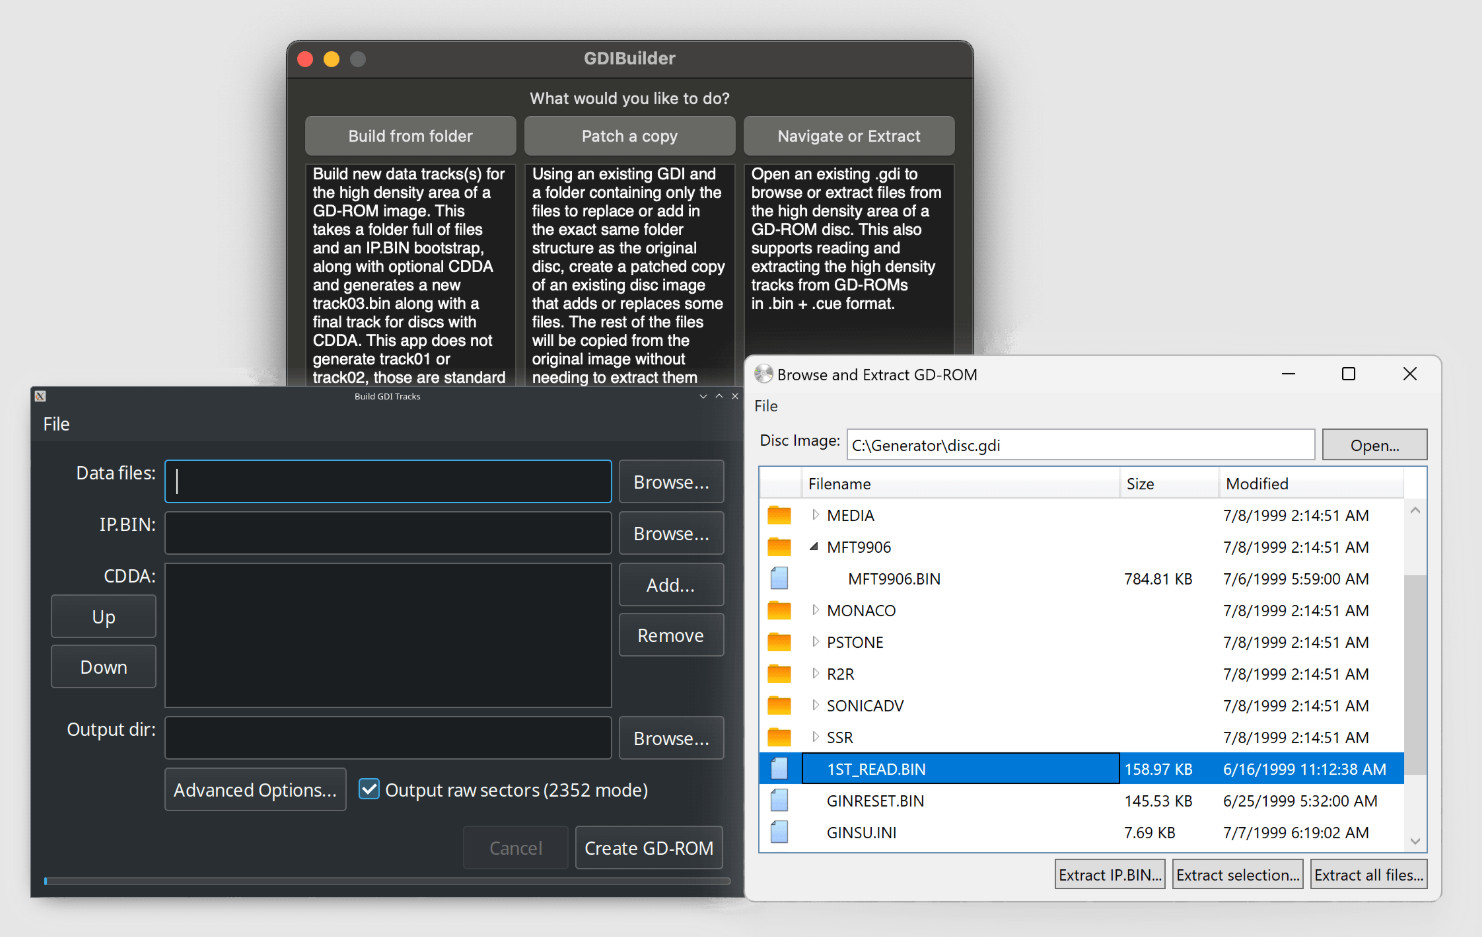Click the file list vertical scrollbar
This screenshot has height=937, width=1482.
point(1415,676)
